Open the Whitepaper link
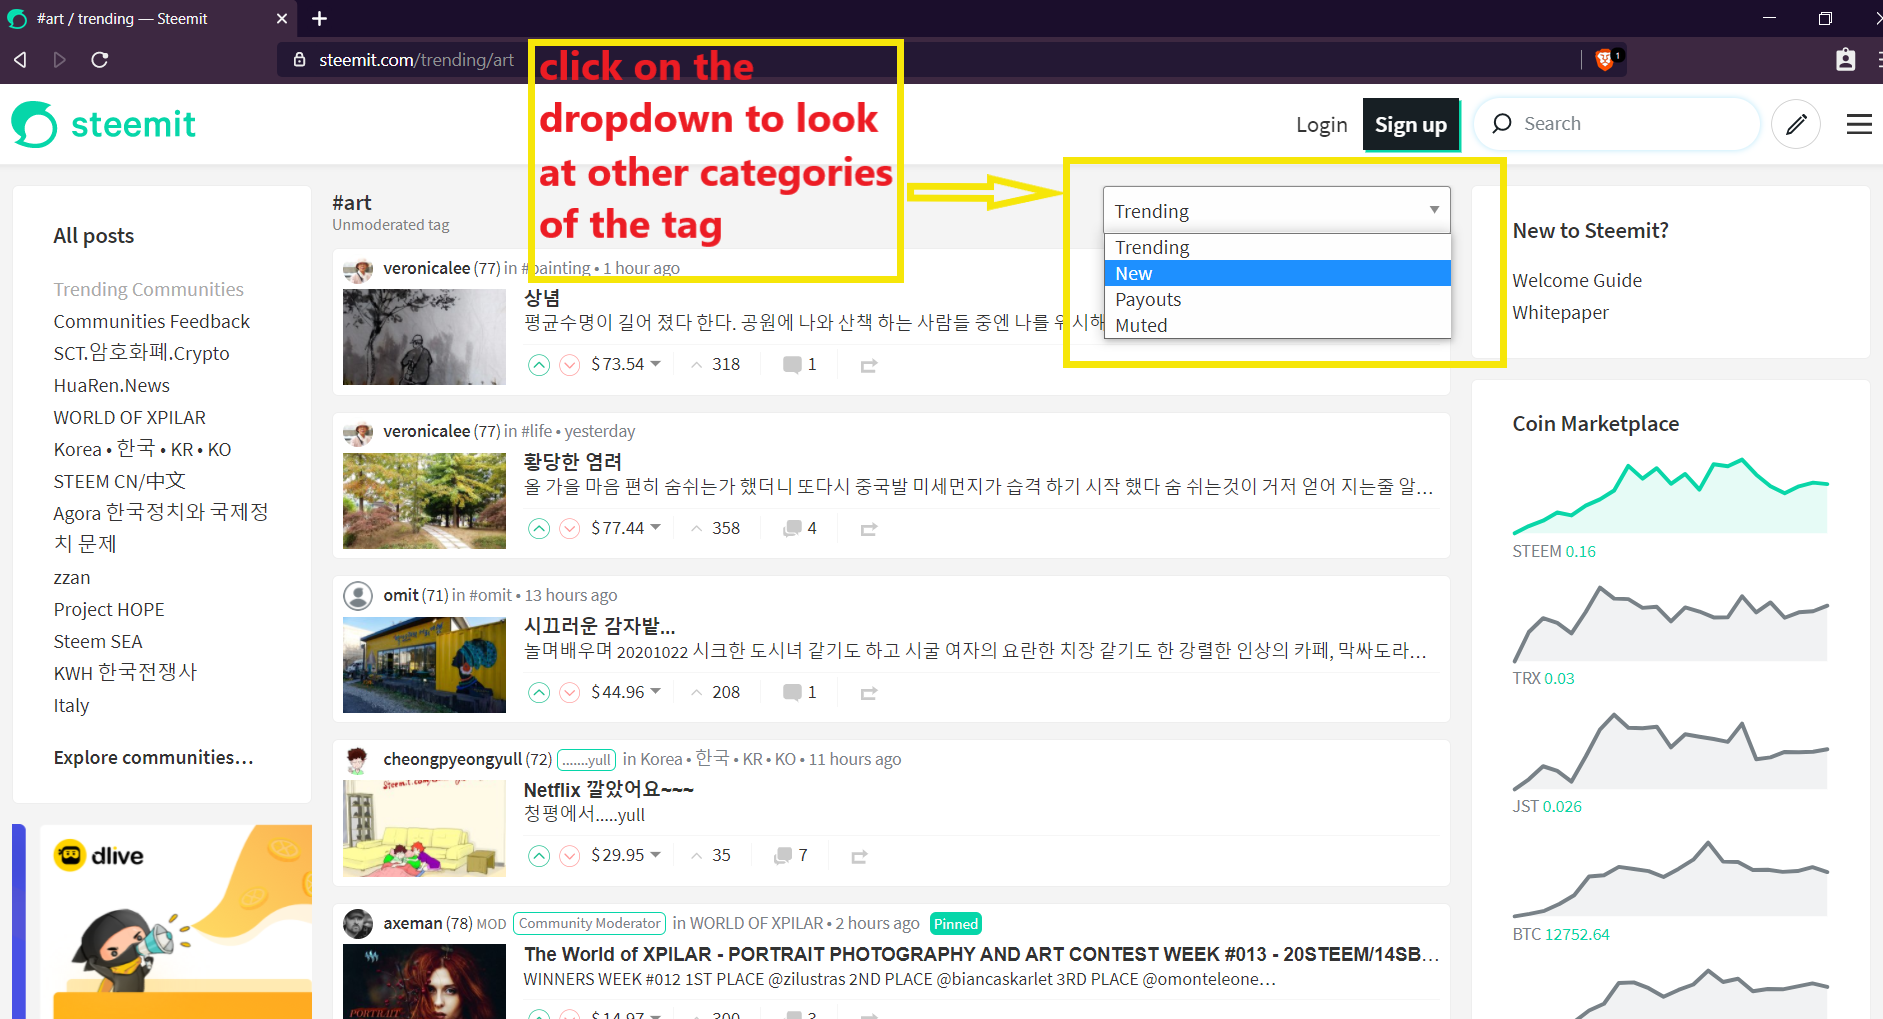Viewport: 1883px width, 1019px height. coord(1560,313)
